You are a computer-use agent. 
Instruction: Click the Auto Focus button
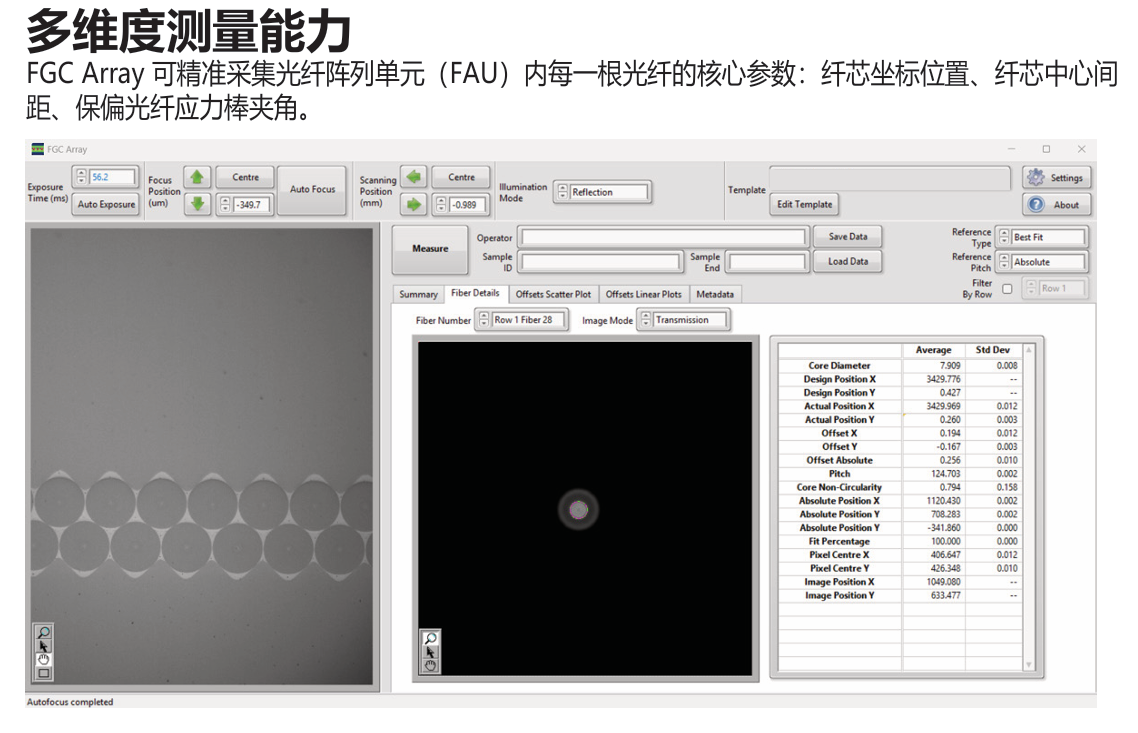[x=312, y=189]
